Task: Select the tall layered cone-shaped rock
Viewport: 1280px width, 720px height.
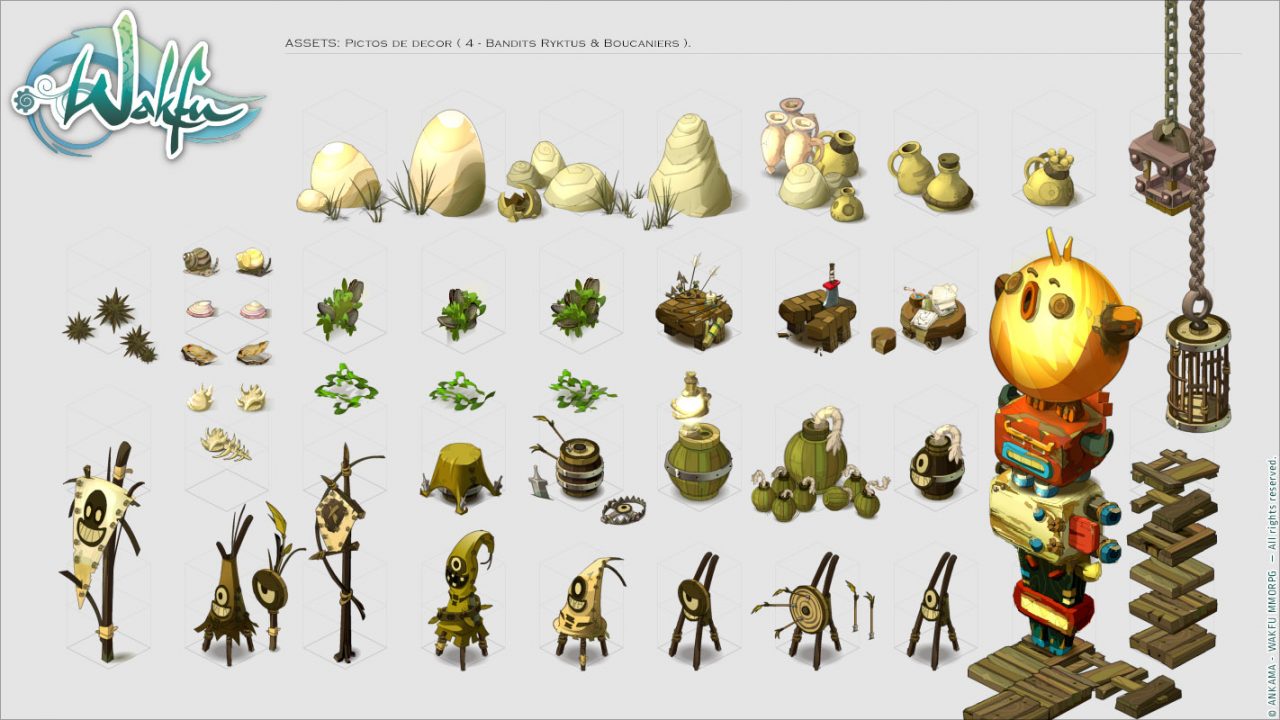Action: click(x=690, y=165)
